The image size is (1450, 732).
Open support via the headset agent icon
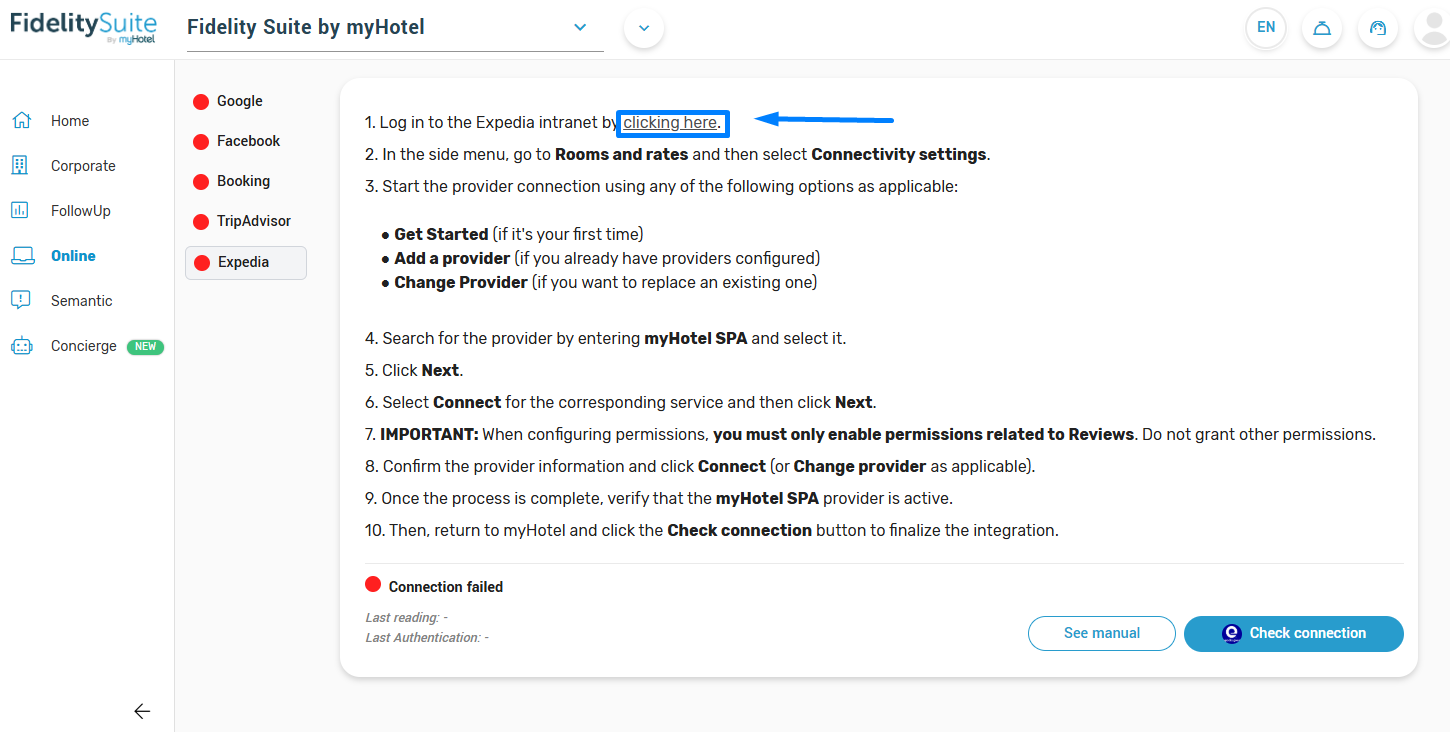(1378, 28)
